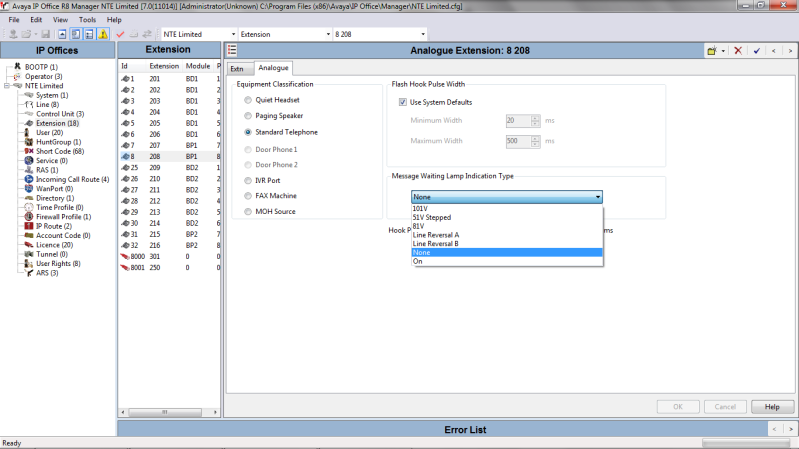Go to previous record with left arrow
The width and height of the screenshot is (799, 449).
tap(774, 50)
